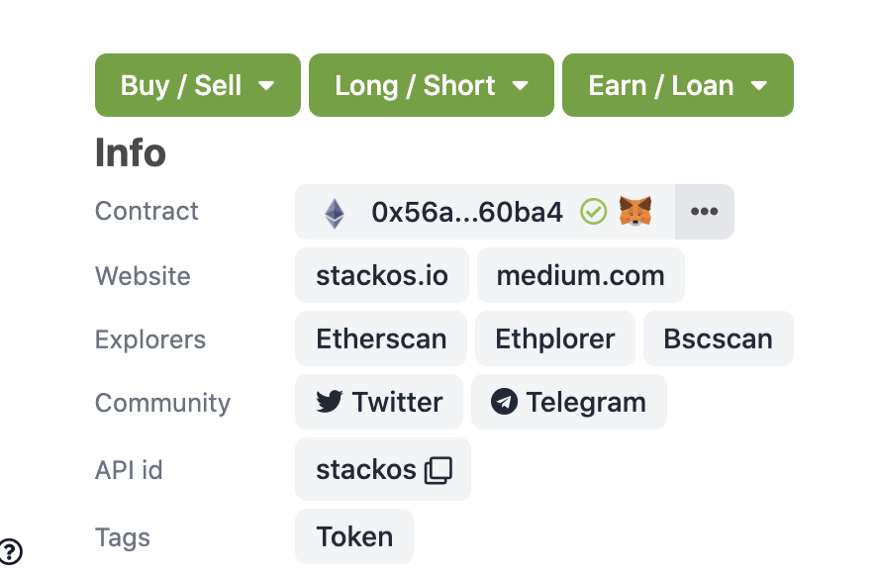
Task: Click the help question mark icon
Action: click(11, 552)
